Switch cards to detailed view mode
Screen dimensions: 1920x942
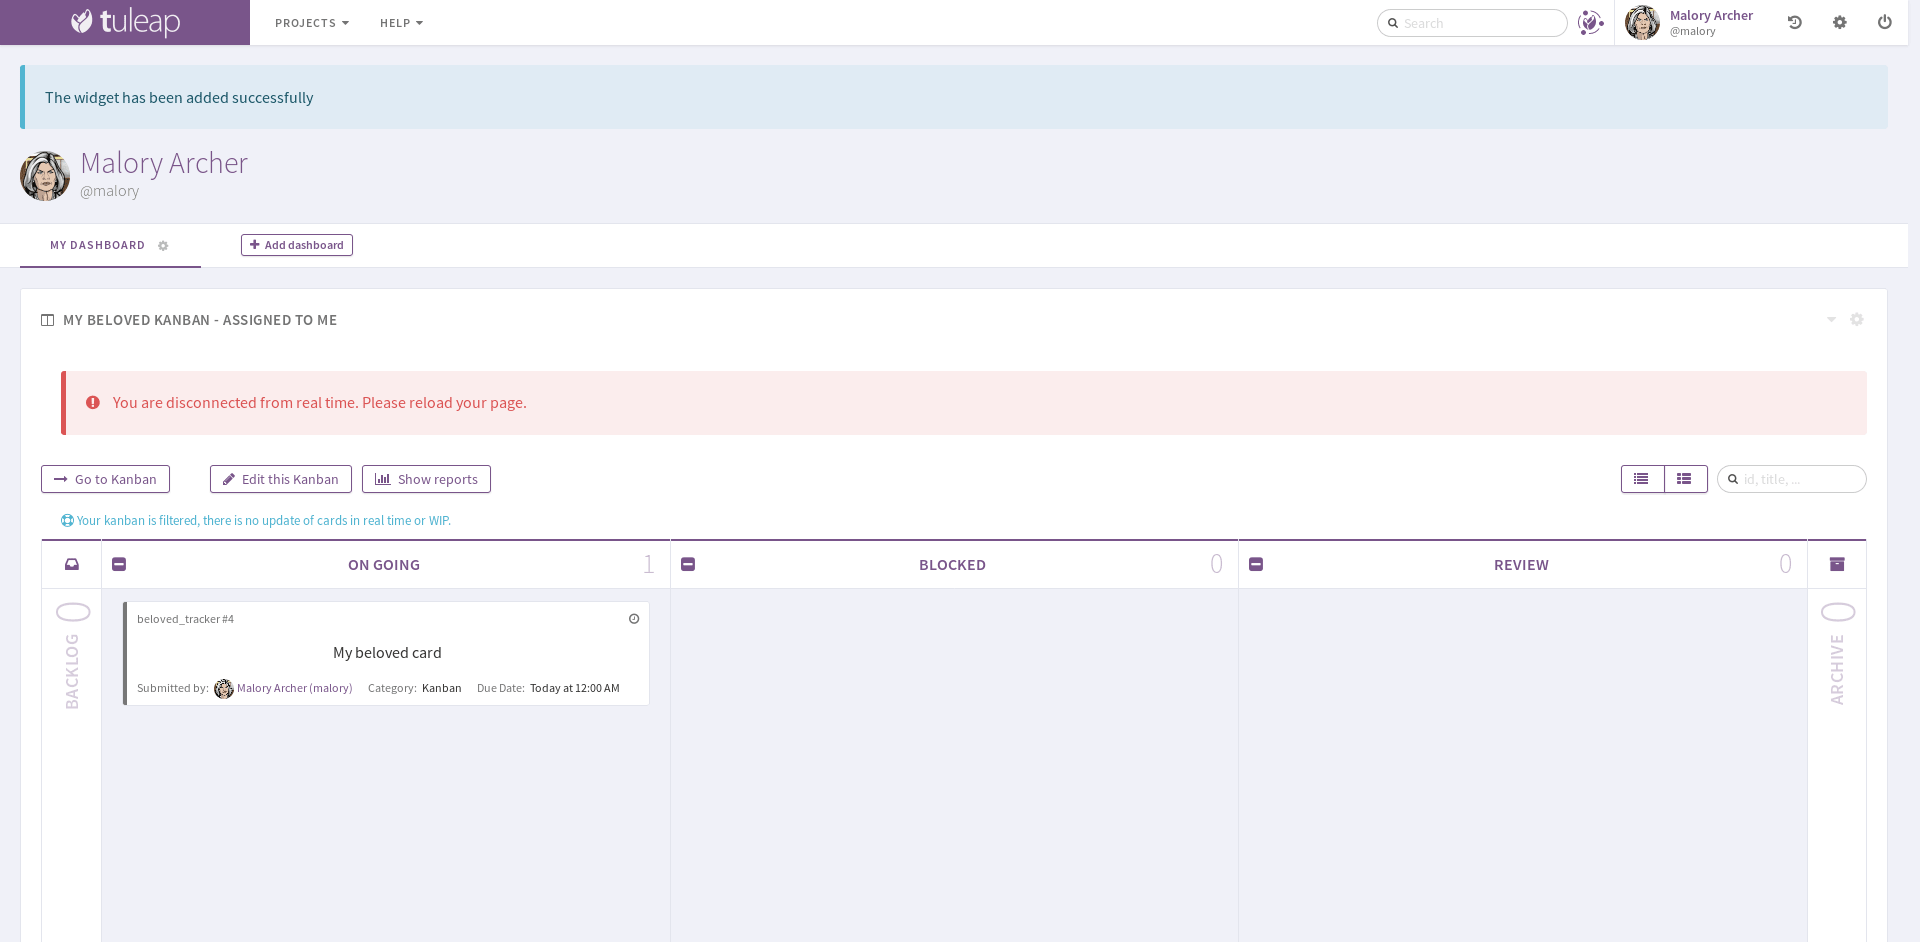(x=1686, y=479)
